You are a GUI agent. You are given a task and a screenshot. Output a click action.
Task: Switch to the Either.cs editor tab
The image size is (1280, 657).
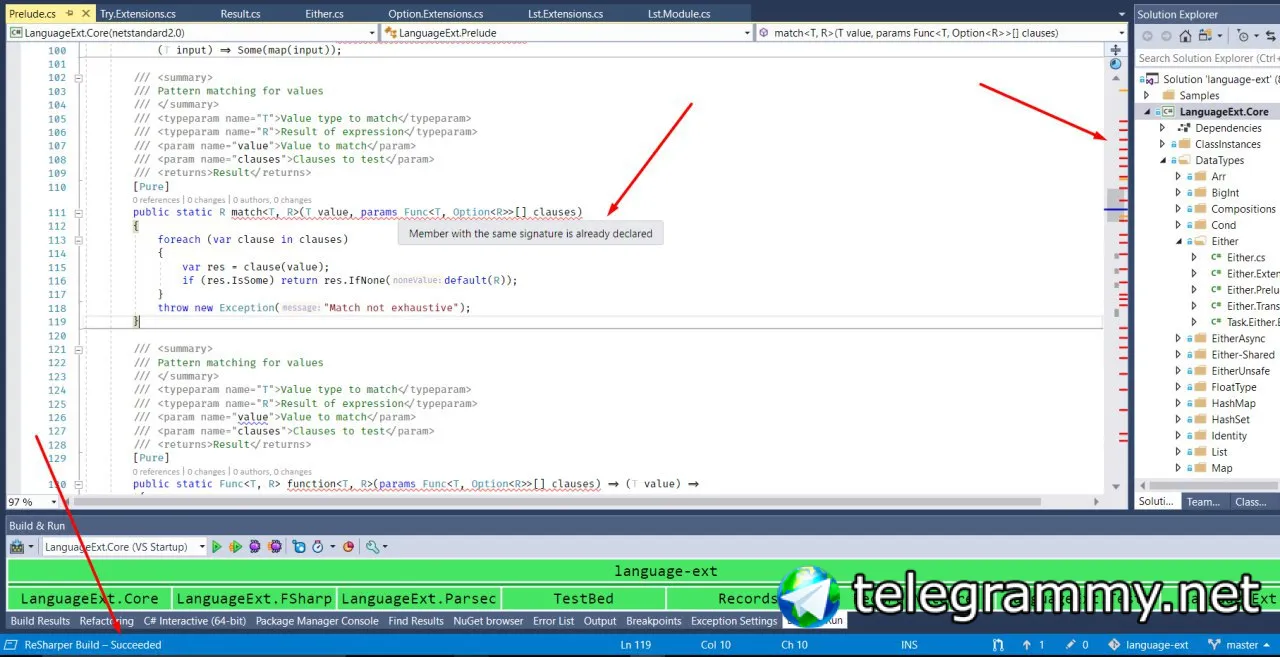pos(324,14)
